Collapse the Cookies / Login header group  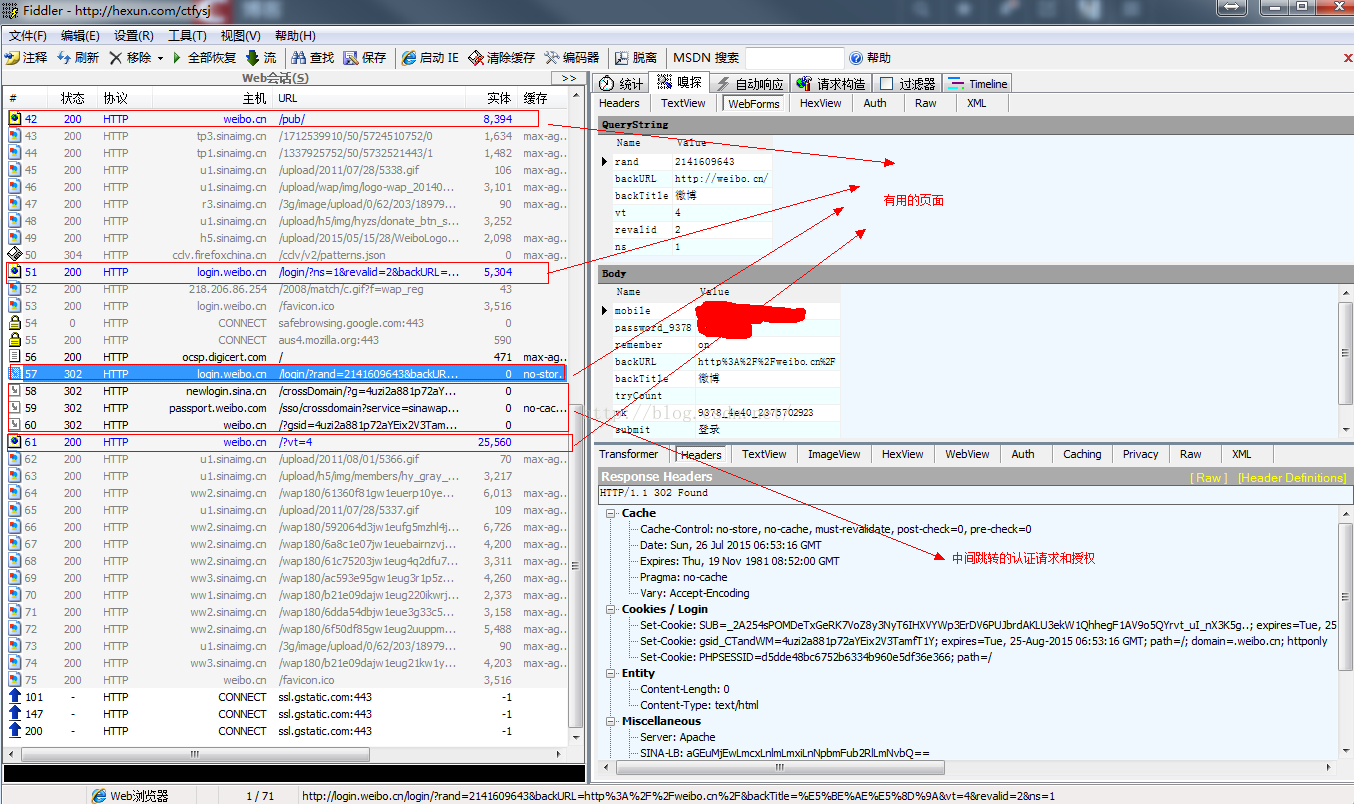(x=611, y=609)
